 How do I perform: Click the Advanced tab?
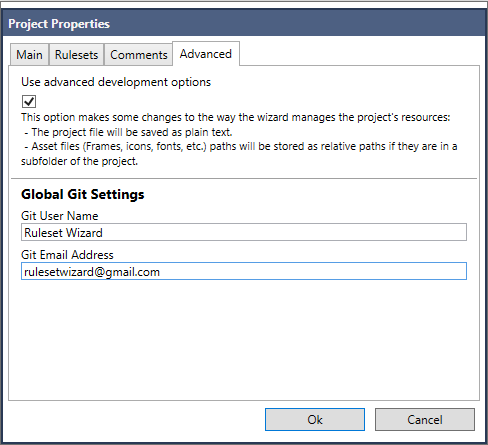pos(206,54)
